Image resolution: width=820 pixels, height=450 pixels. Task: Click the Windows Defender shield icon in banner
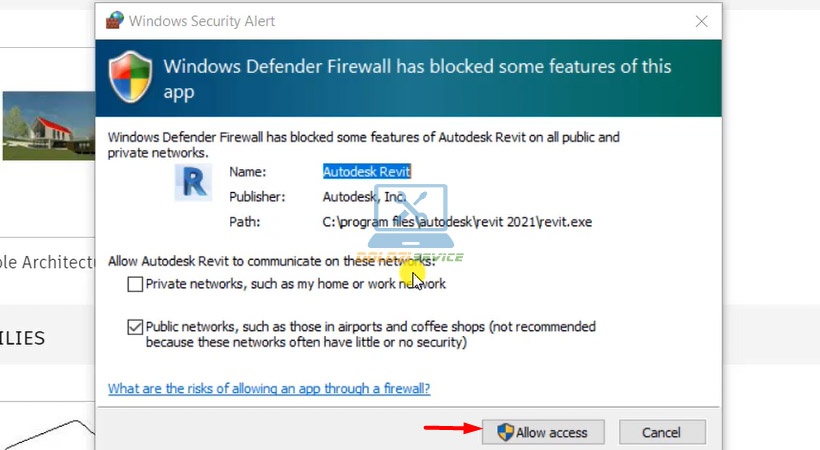click(130, 77)
